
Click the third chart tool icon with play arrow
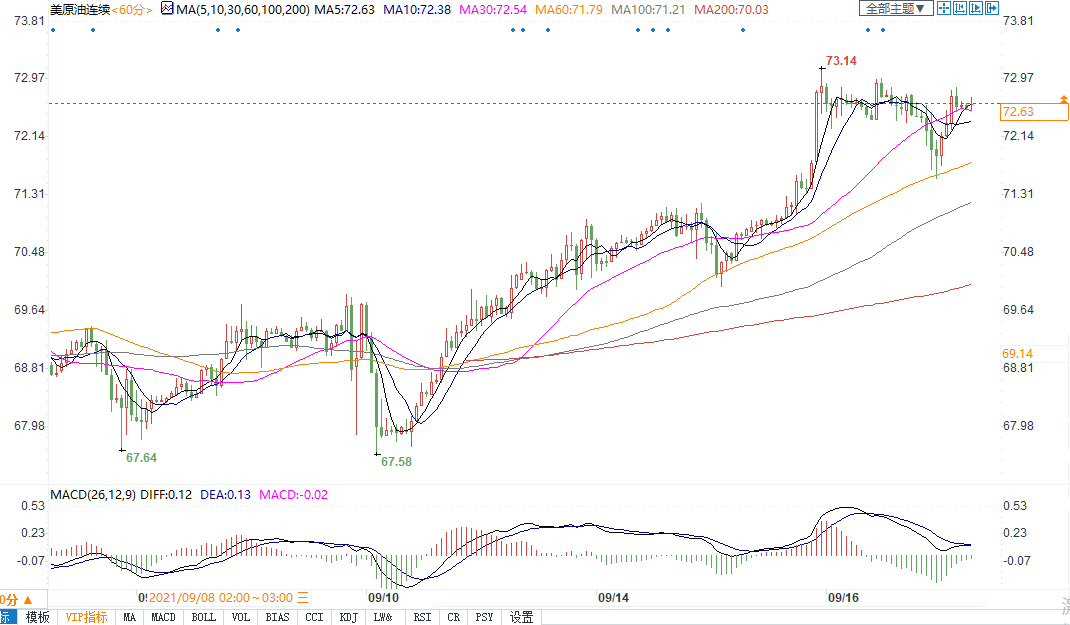(x=976, y=8)
